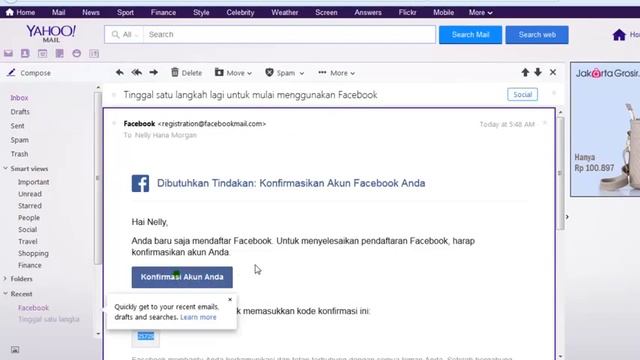
Task: Close the open email with X icon
Action: (x=553, y=73)
